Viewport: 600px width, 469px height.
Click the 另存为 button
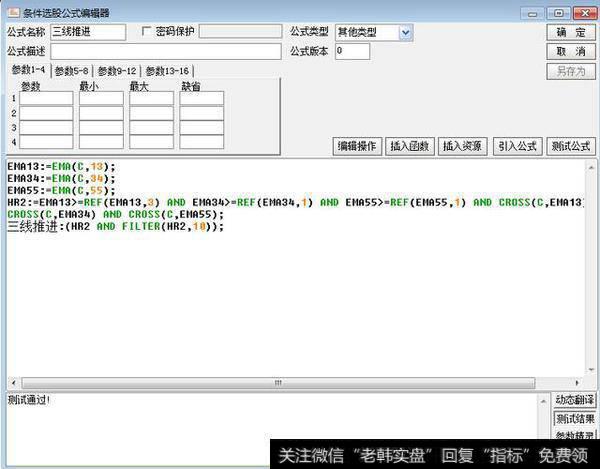click(571, 71)
